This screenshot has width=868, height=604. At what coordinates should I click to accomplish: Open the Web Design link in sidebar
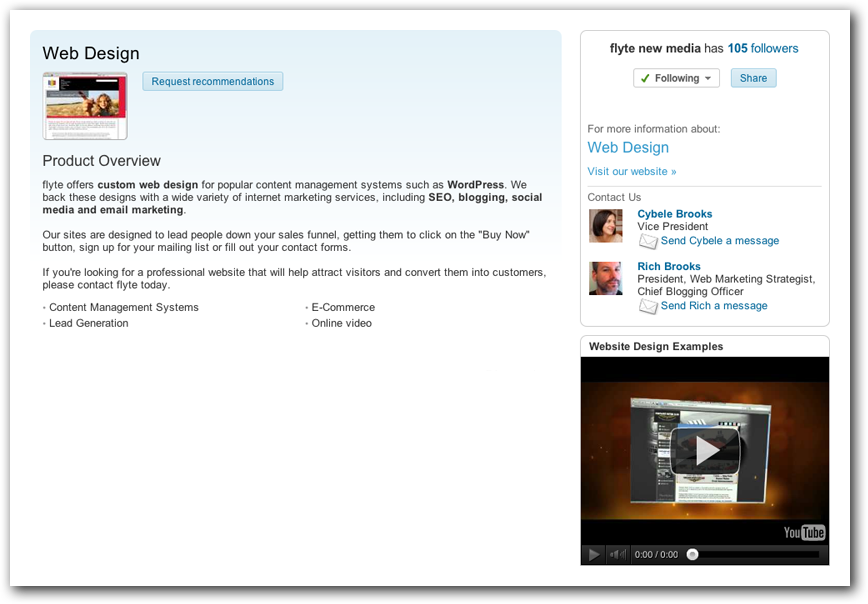click(x=628, y=148)
